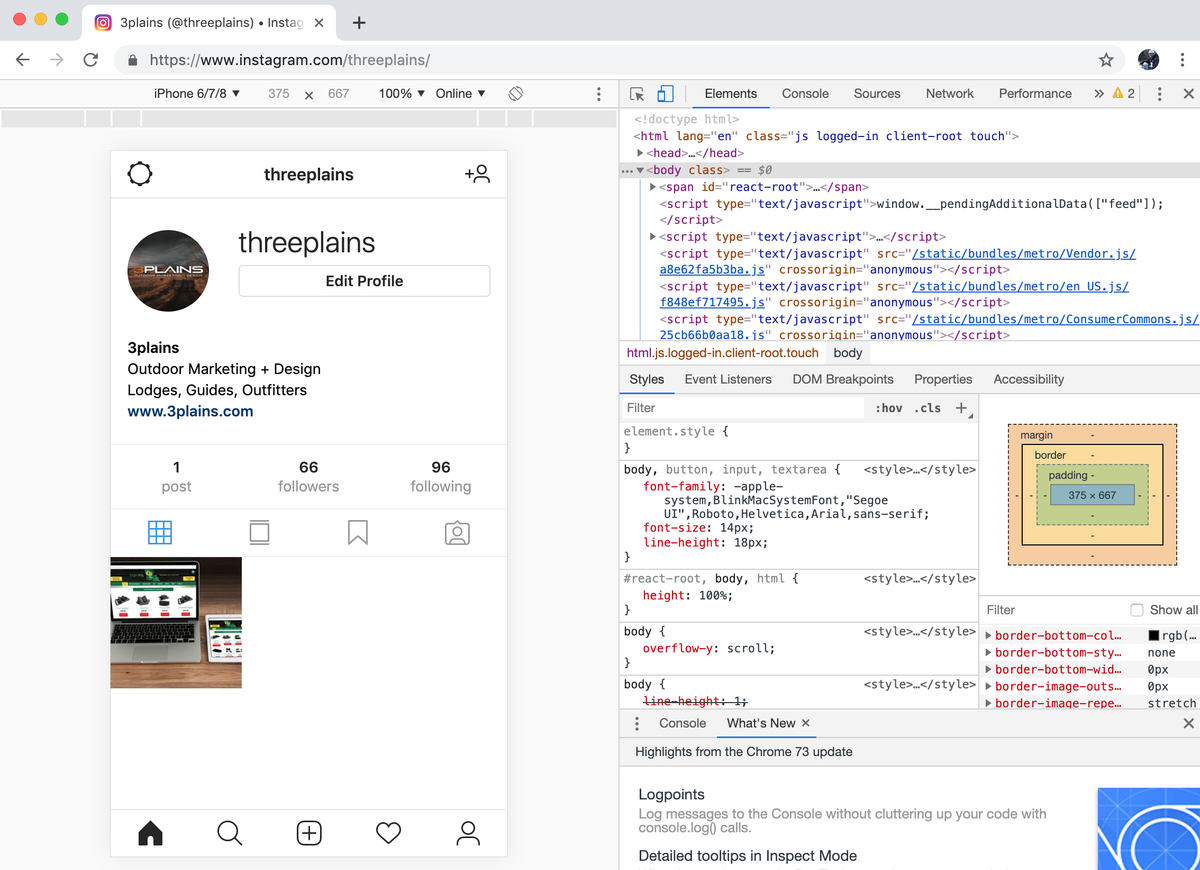Open a new browser tab
This screenshot has height=870, width=1200.
tap(359, 22)
